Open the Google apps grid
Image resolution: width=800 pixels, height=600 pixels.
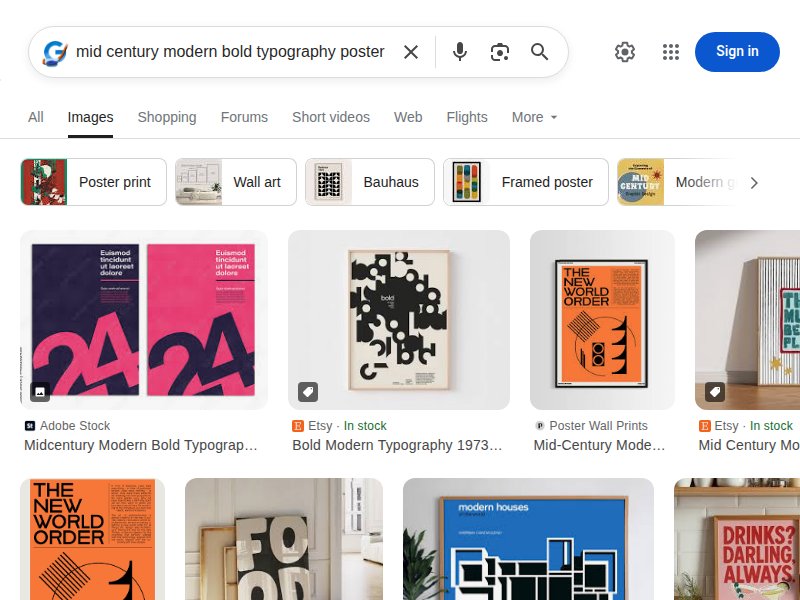click(671, 52)
